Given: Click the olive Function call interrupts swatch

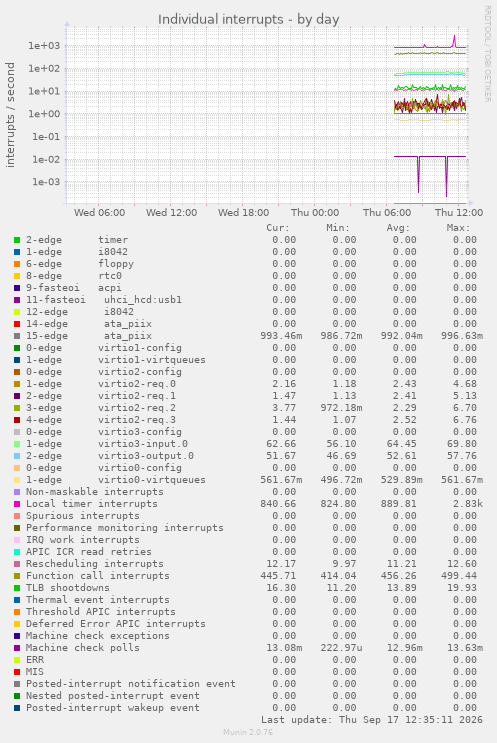Looking at the screenshot, I should tap(17, 576).
